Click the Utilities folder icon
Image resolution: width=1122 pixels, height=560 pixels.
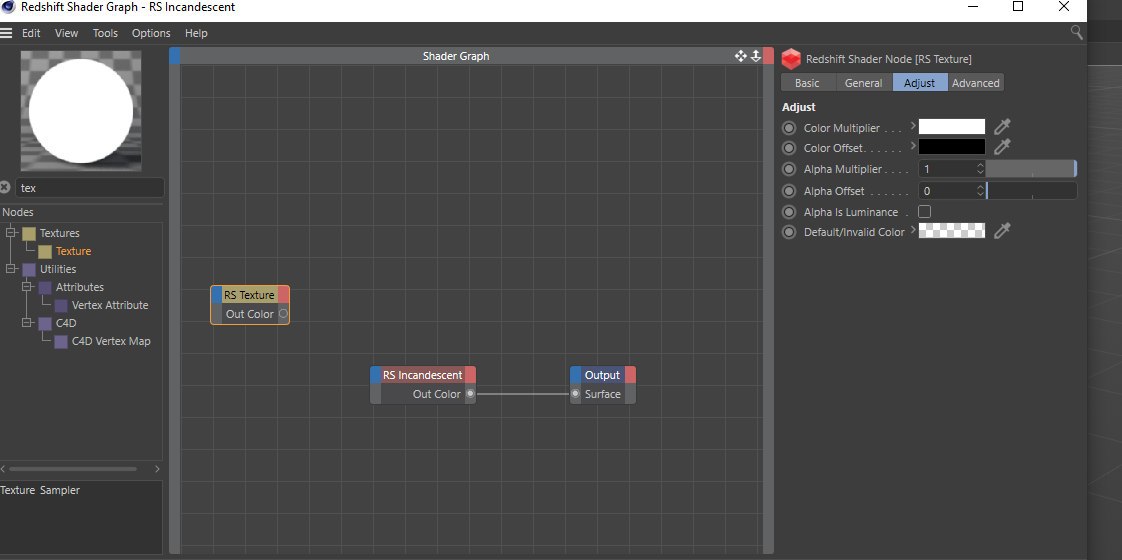29,270
